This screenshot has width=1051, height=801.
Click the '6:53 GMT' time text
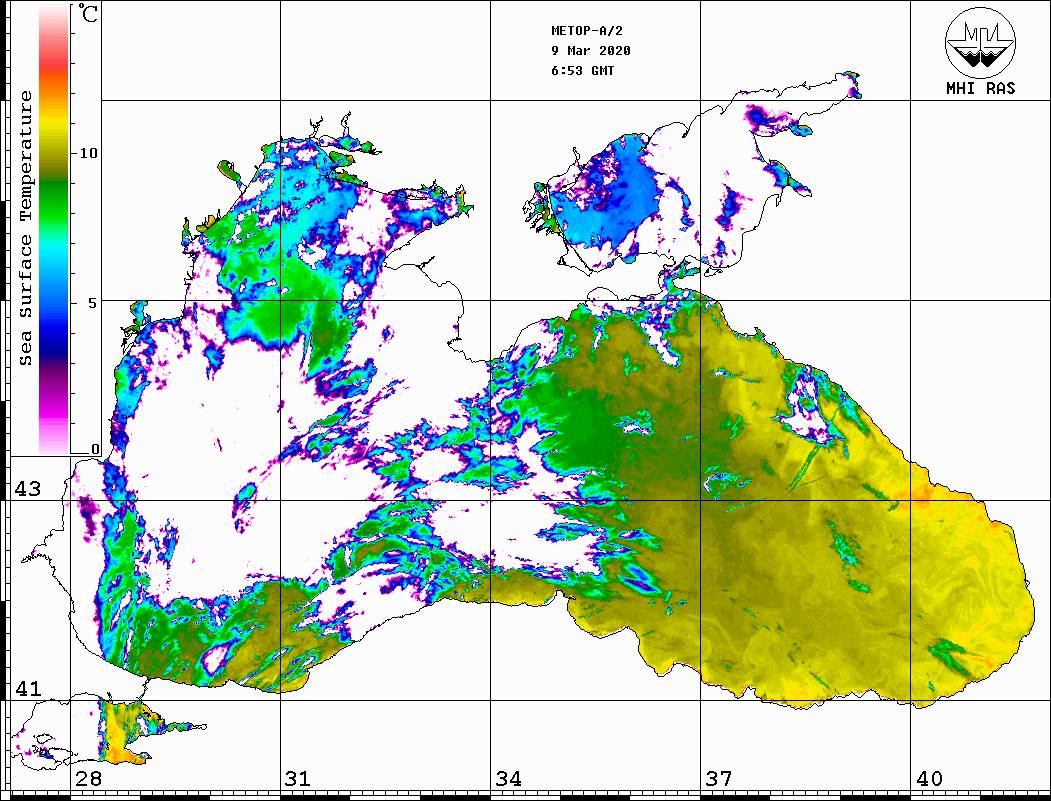tap(582, 70)
